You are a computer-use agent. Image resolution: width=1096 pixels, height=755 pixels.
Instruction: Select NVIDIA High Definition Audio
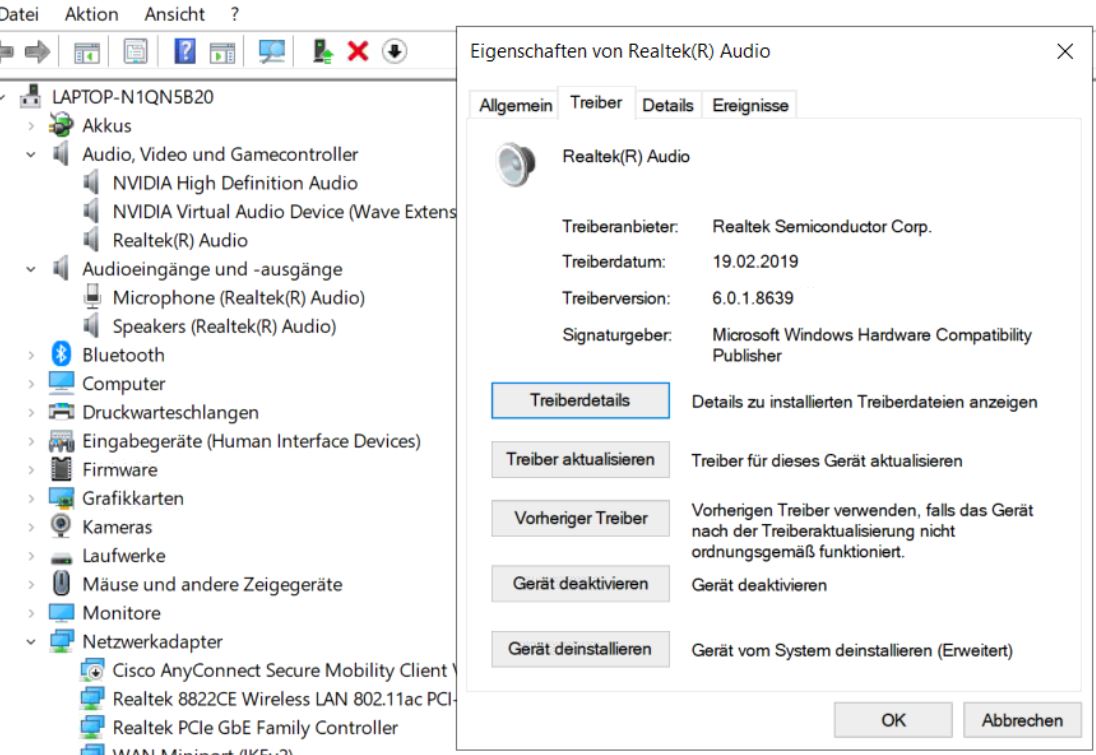(235, 183)
